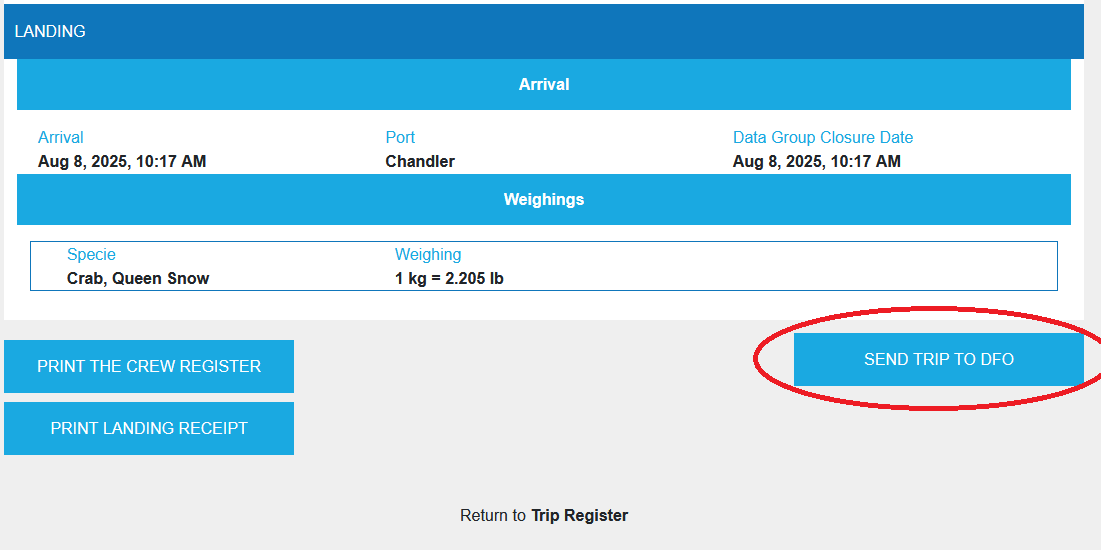
Task: Click the SEND TRIP TO DFO button
Action: tap(938, 360)
